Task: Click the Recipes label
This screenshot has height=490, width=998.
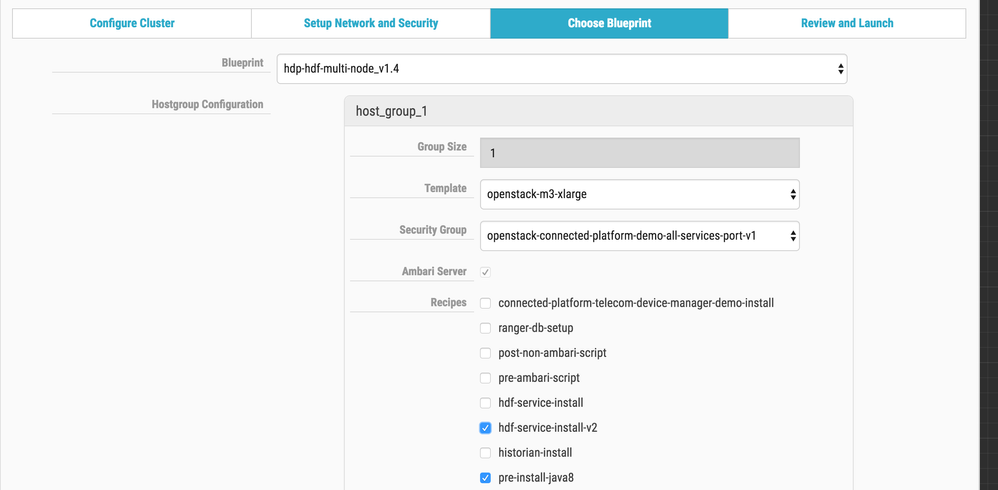Action: click(448, 302)
